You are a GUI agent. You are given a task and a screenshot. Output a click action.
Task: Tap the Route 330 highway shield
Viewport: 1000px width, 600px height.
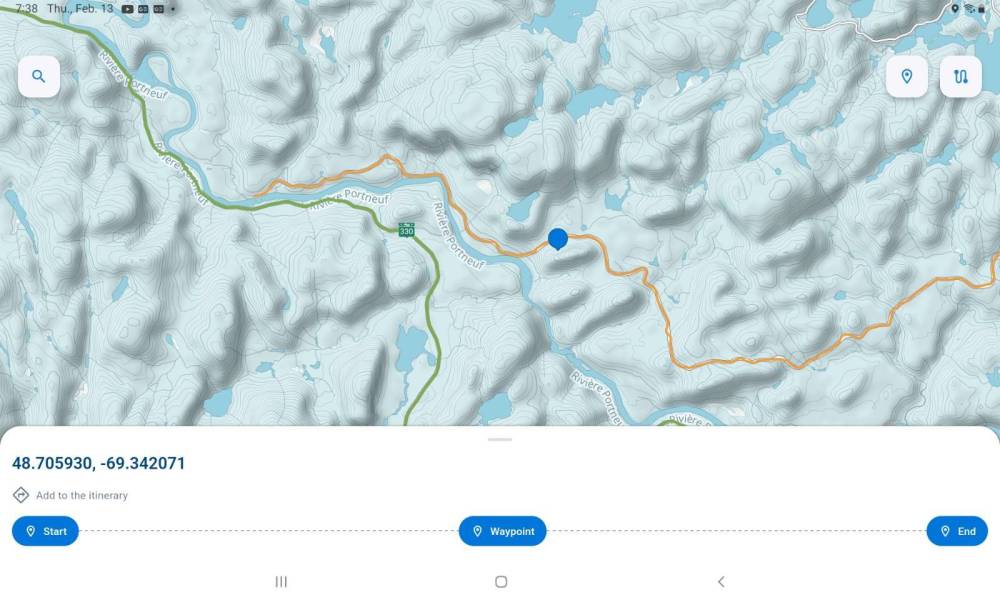point(406,230)
